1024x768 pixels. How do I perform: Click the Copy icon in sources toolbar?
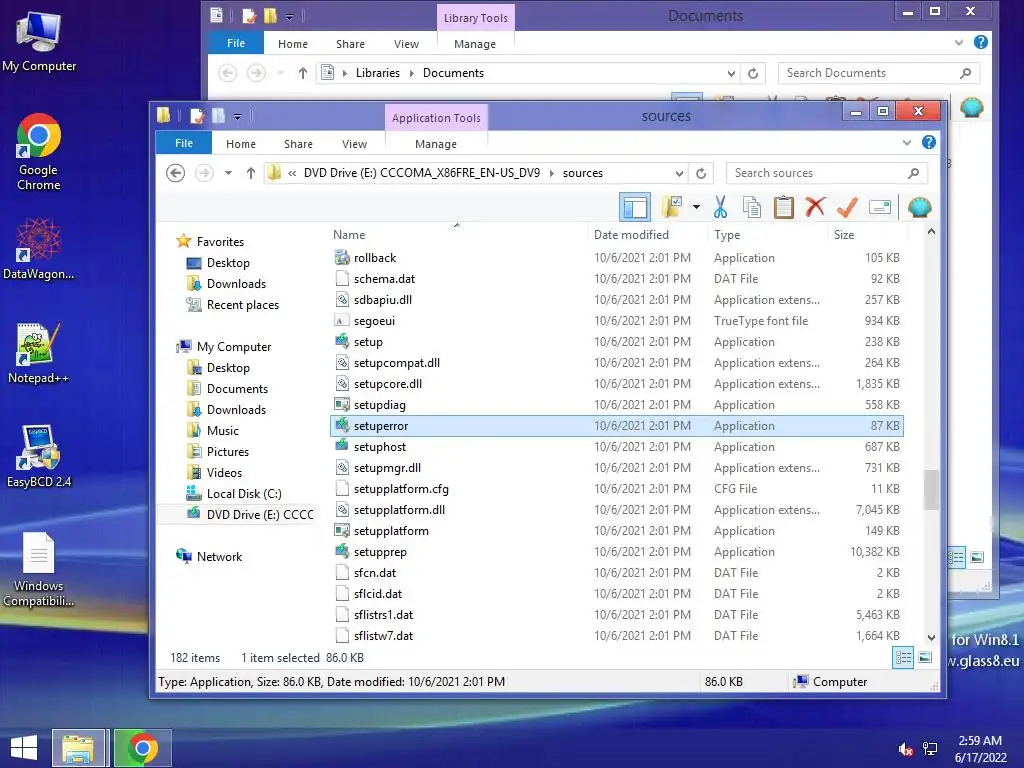tap(752, 208)
